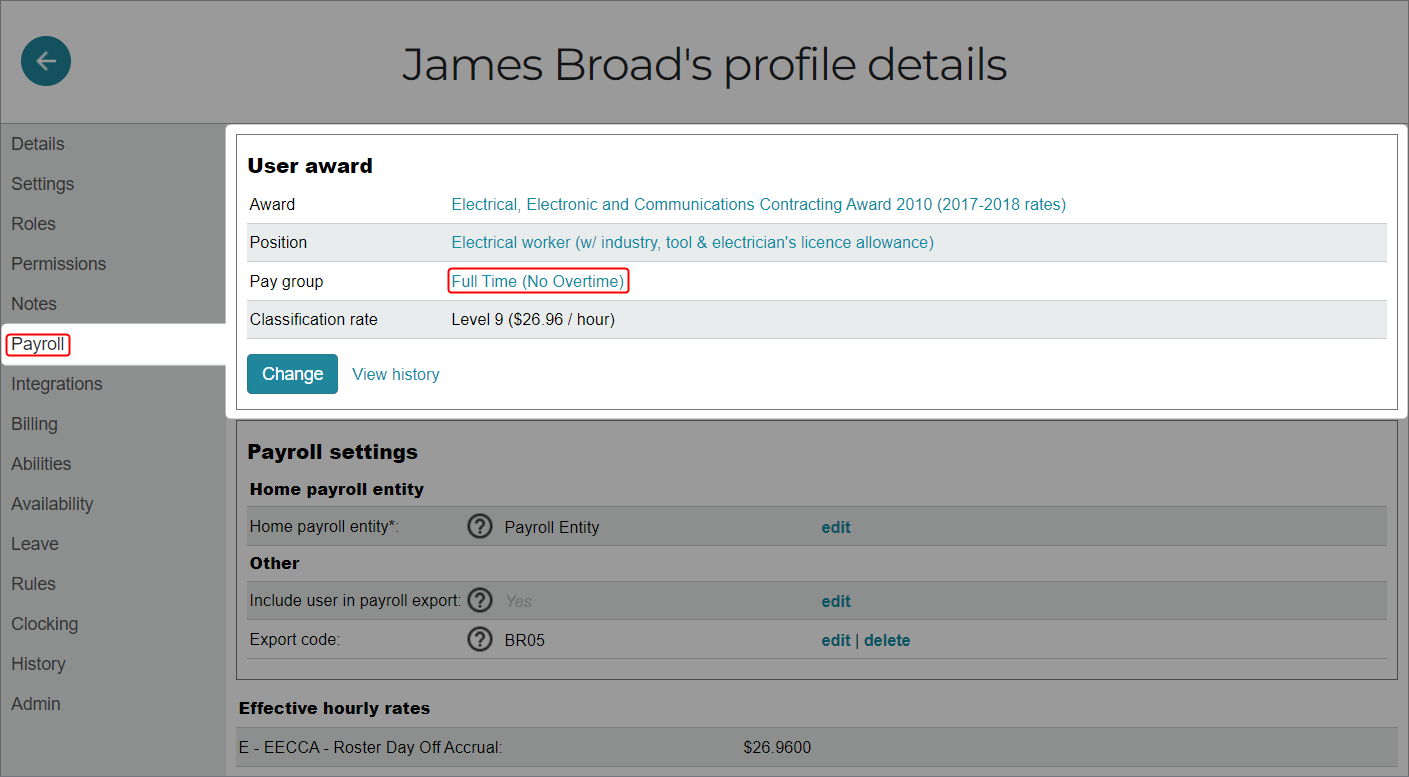
Task: Go to the Leave section
Action: coord(34,543)
